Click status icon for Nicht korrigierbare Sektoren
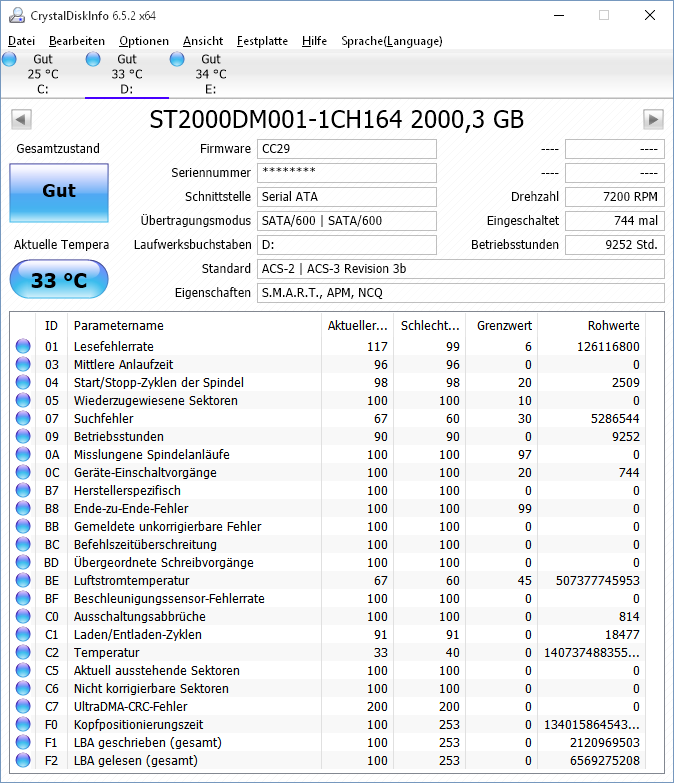Screen dimensions: 674x783 pyautogui.click(x=23, y=688)
